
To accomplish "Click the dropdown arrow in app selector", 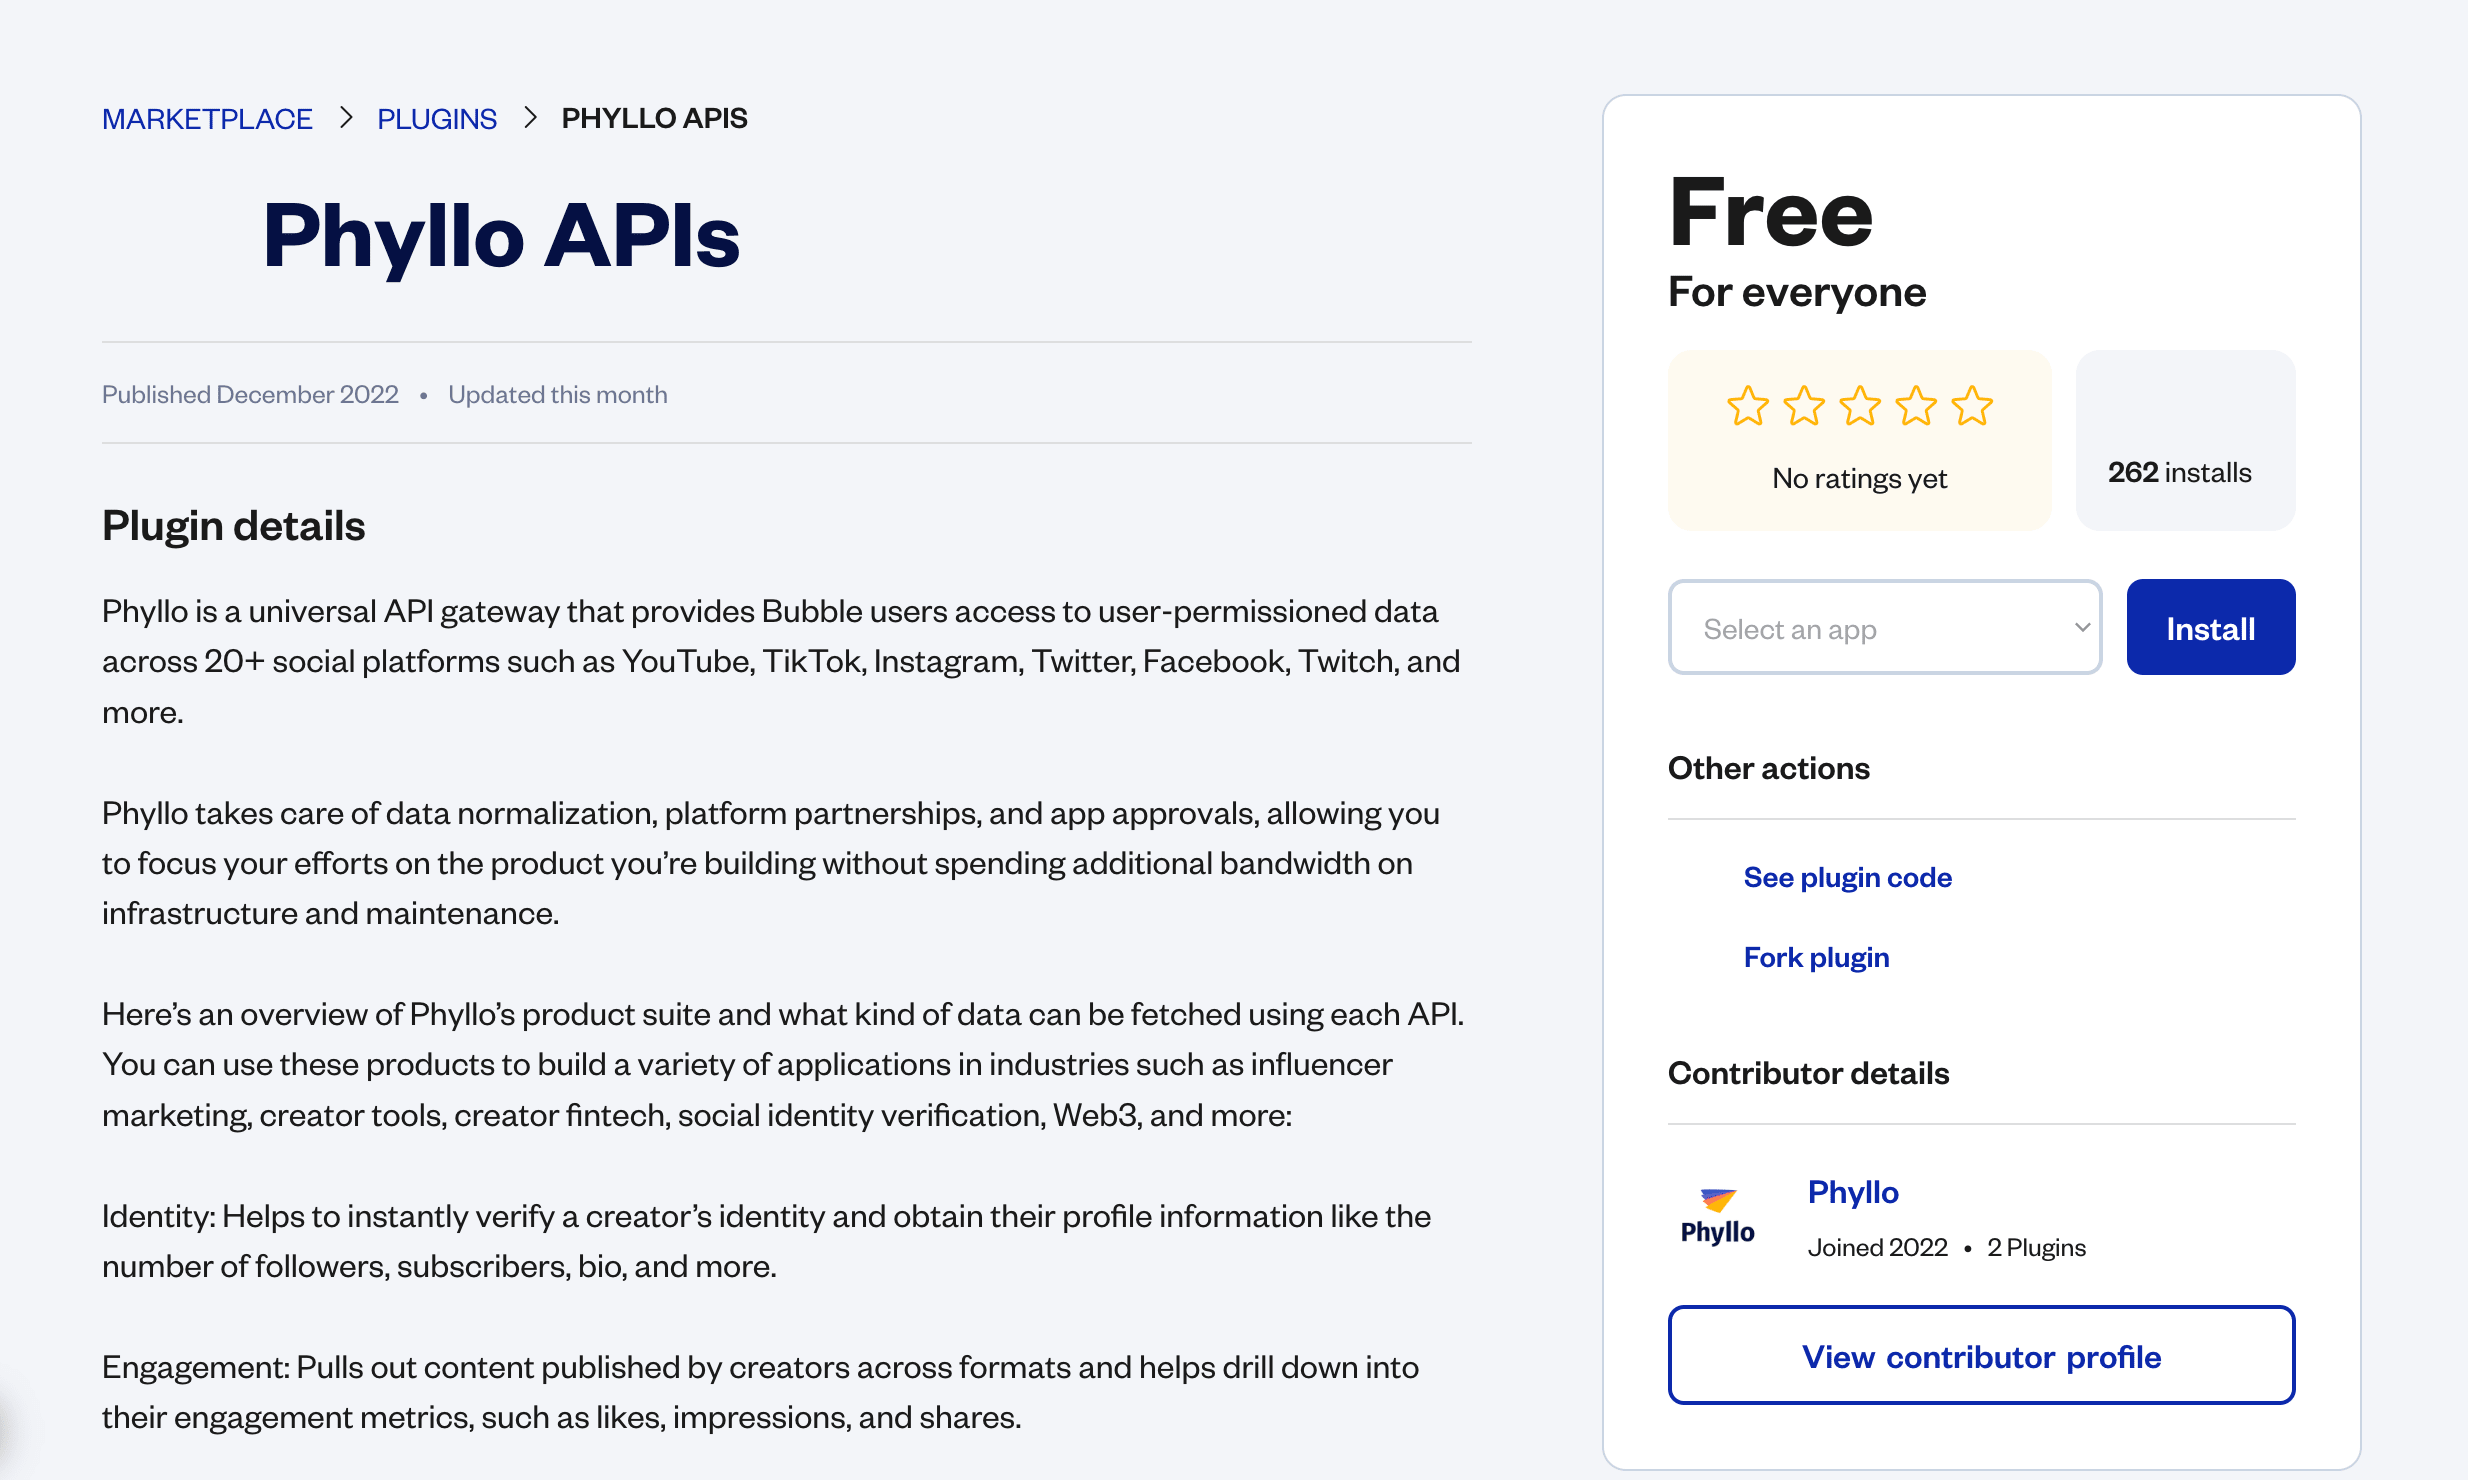I will pyautogui.click(x=2082, y=628).
